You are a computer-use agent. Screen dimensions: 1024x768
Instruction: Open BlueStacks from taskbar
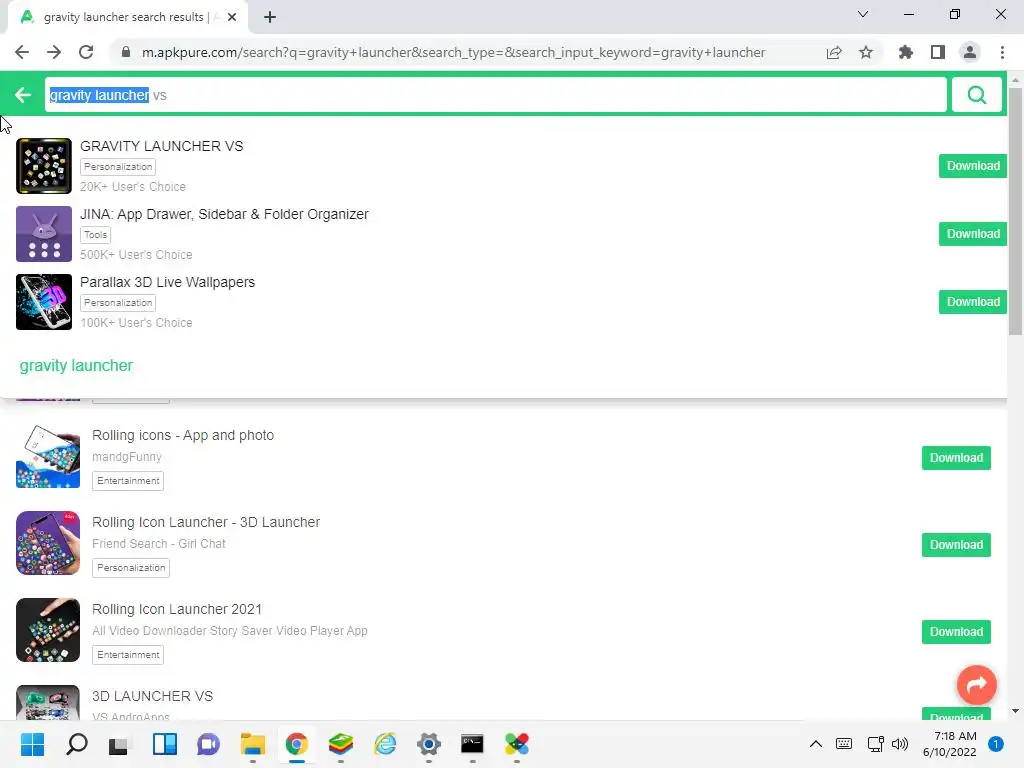(340, 744)
